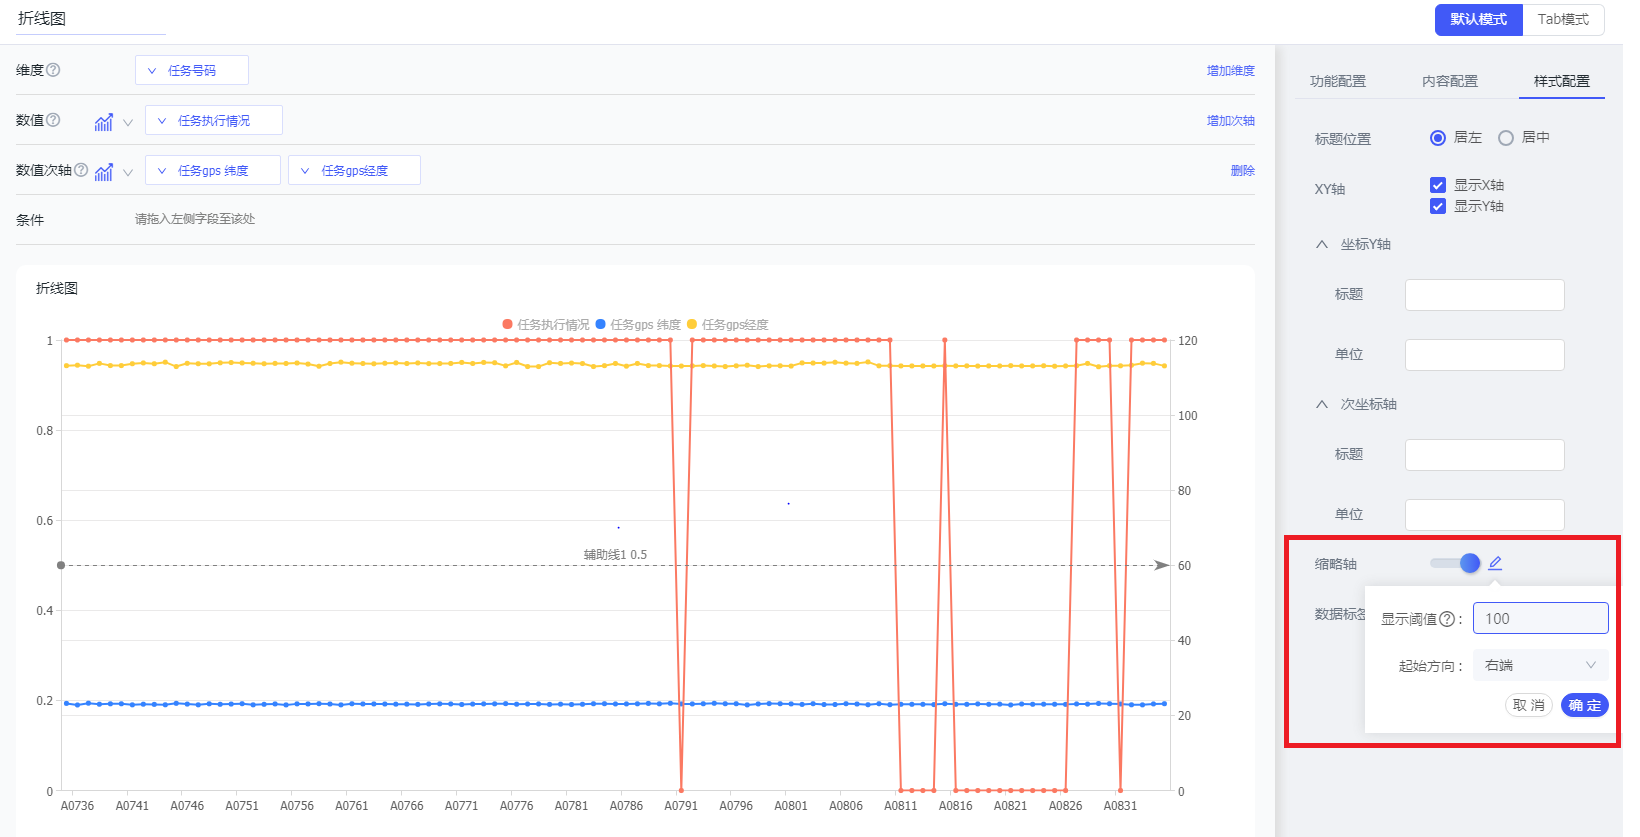Viewport: 1640px width, 837px height.
Task: Switch to the 功能配置 tab
Action: click(x=1338, y=81)
